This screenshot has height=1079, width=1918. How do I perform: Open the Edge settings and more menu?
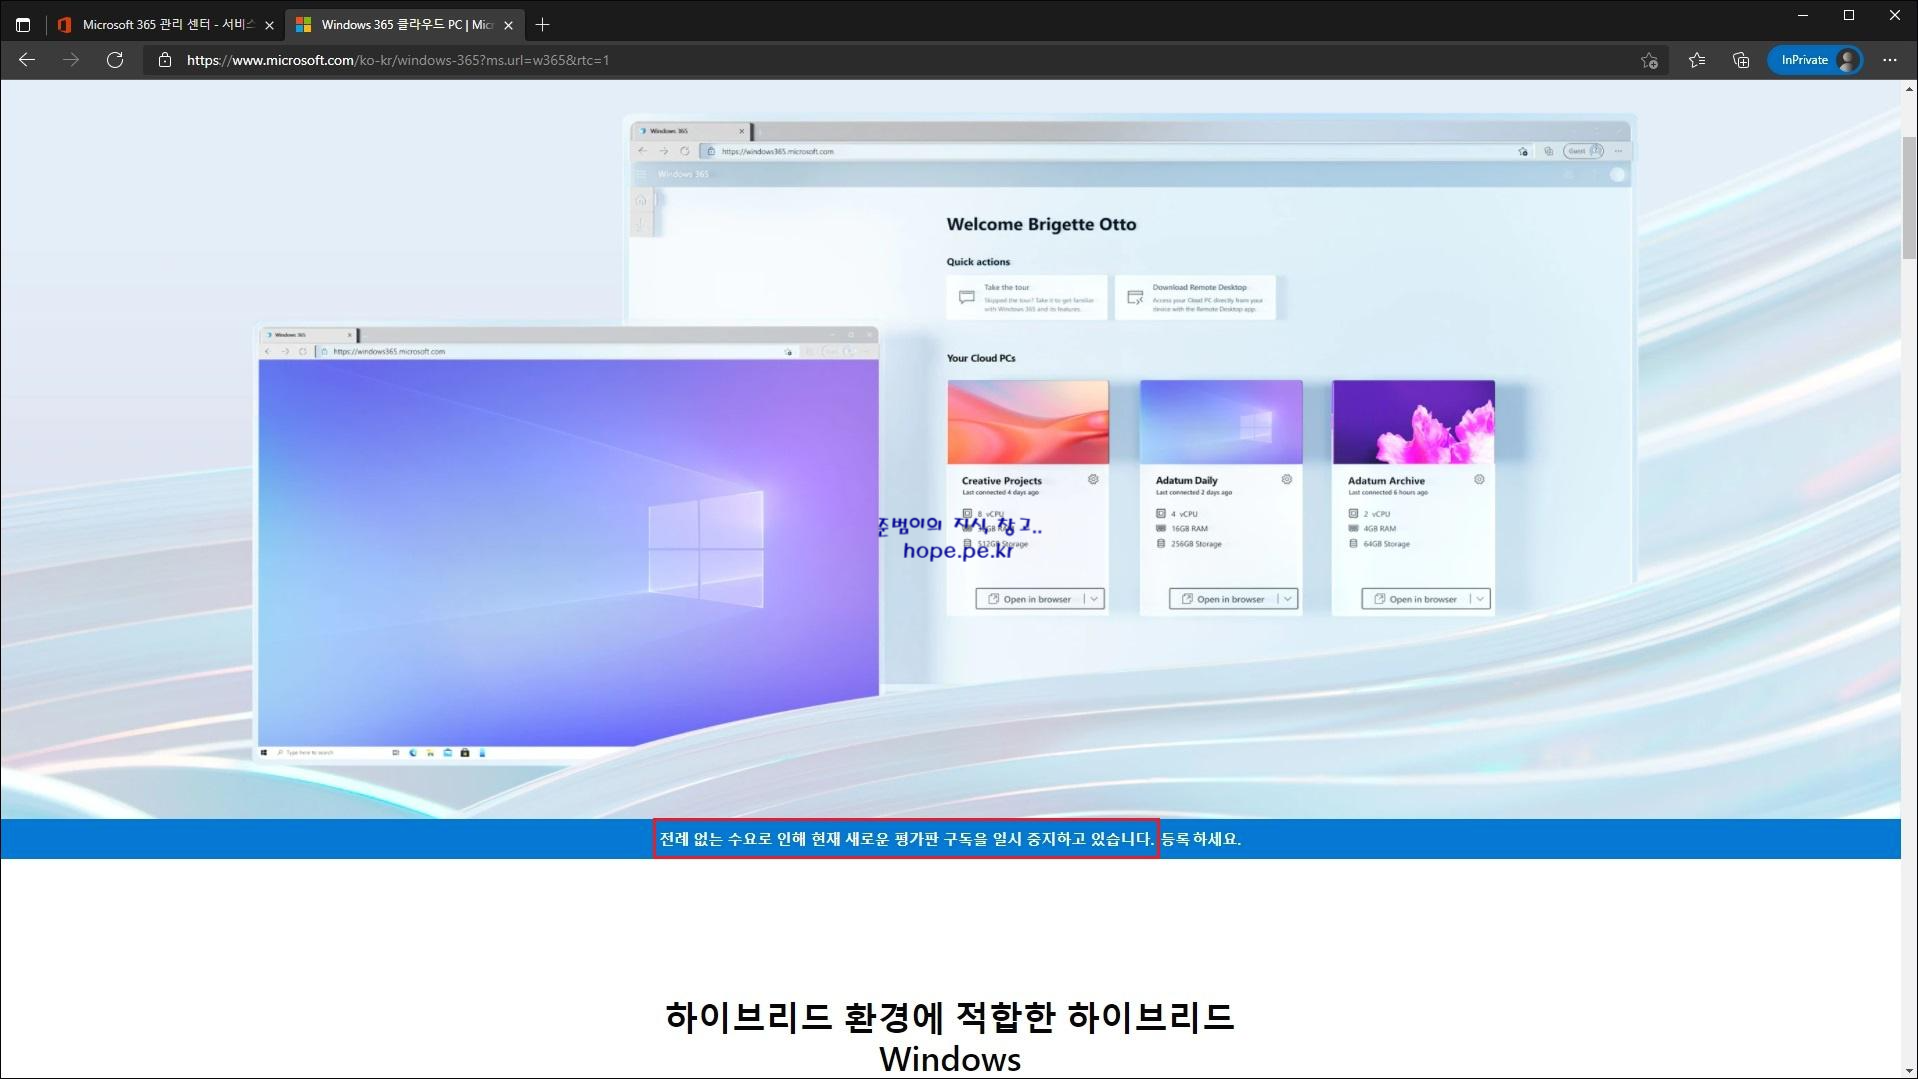click(1889, 60)
